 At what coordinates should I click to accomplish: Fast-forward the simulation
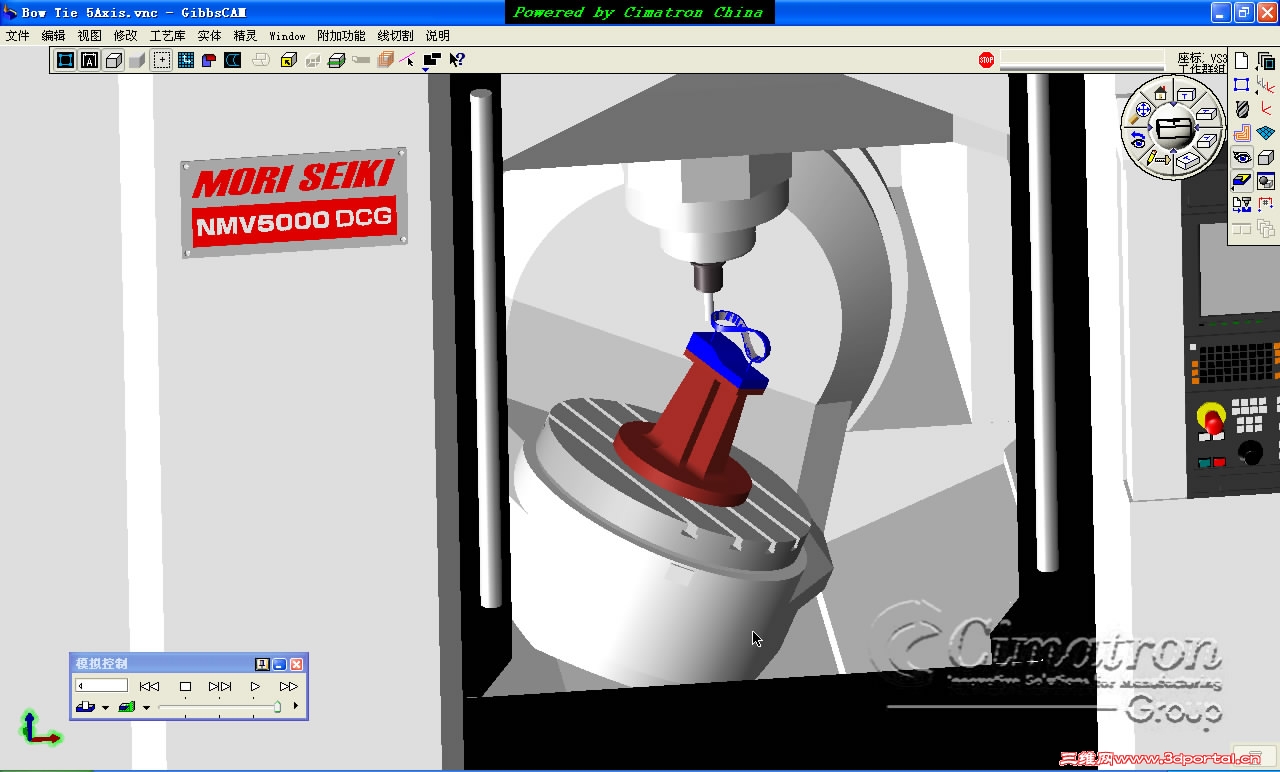289,687
